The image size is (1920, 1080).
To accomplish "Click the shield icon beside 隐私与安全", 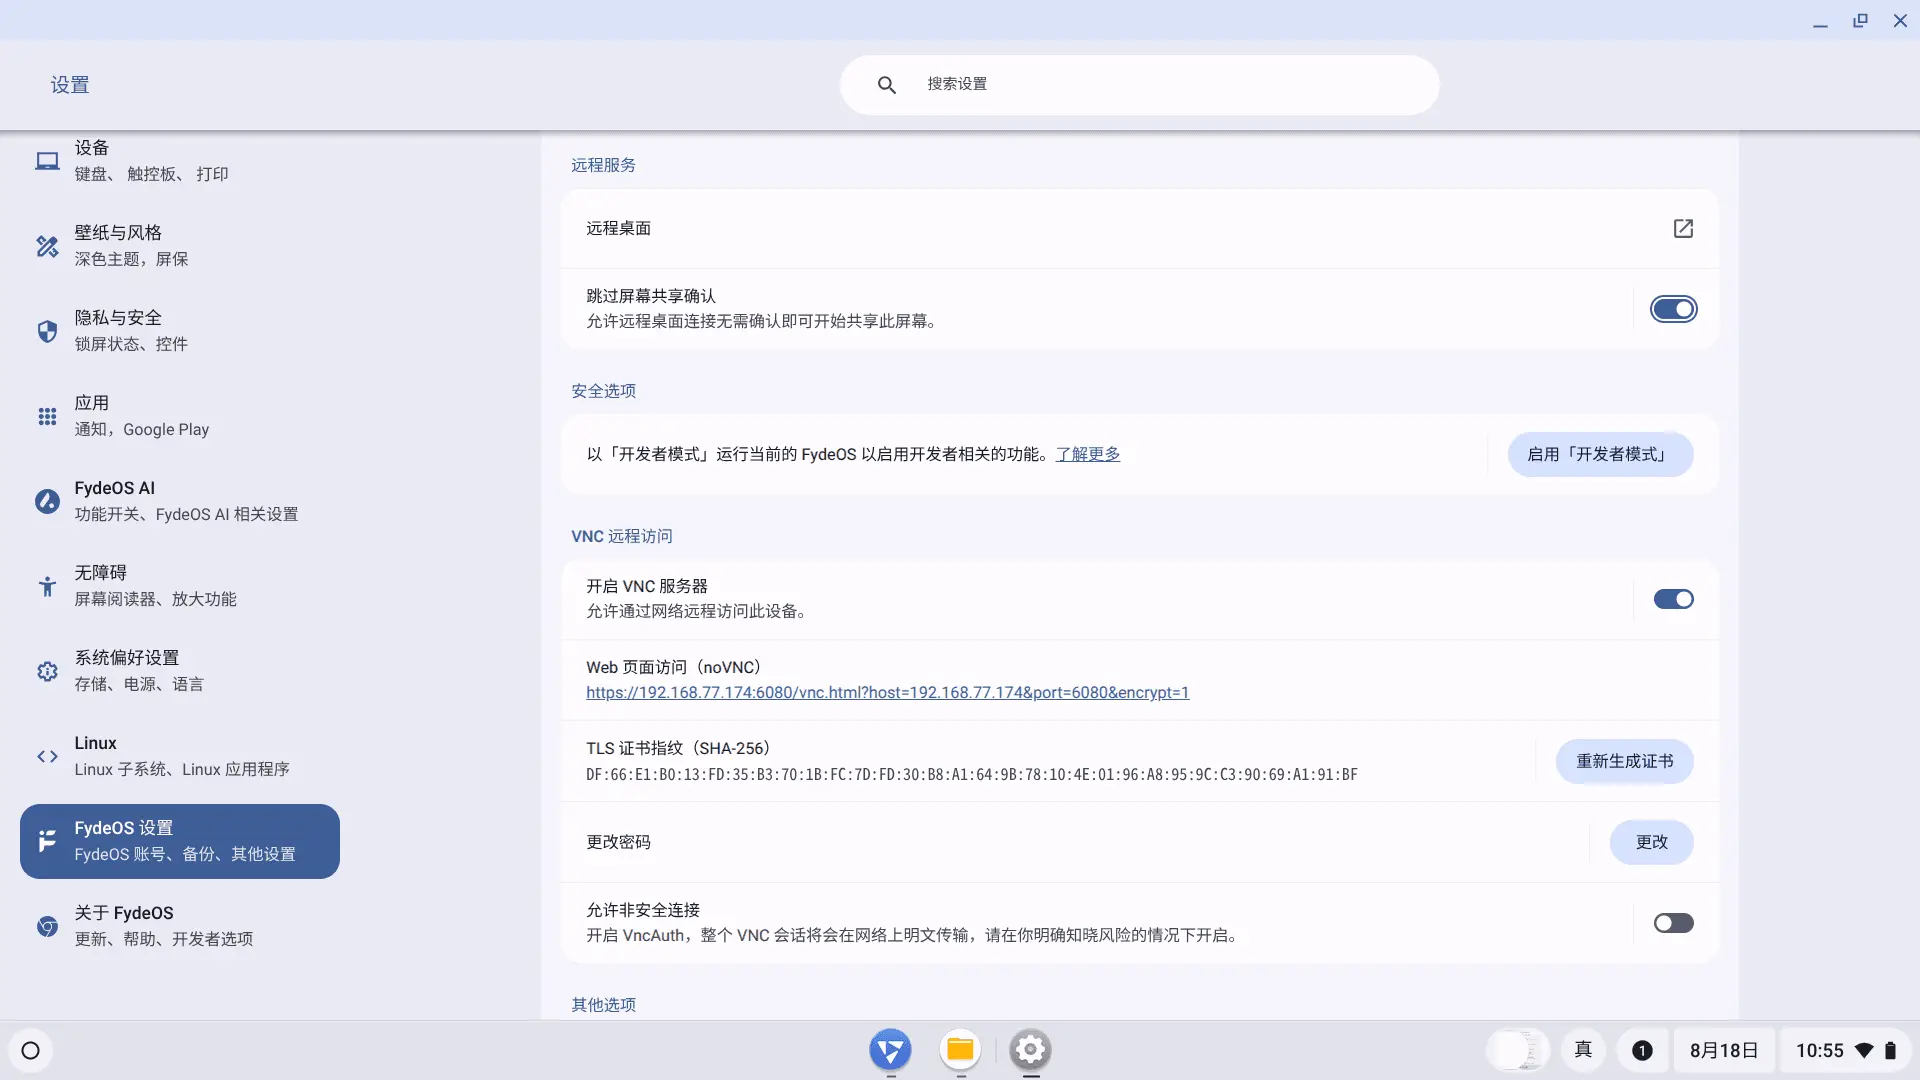I will coord(47,331).
